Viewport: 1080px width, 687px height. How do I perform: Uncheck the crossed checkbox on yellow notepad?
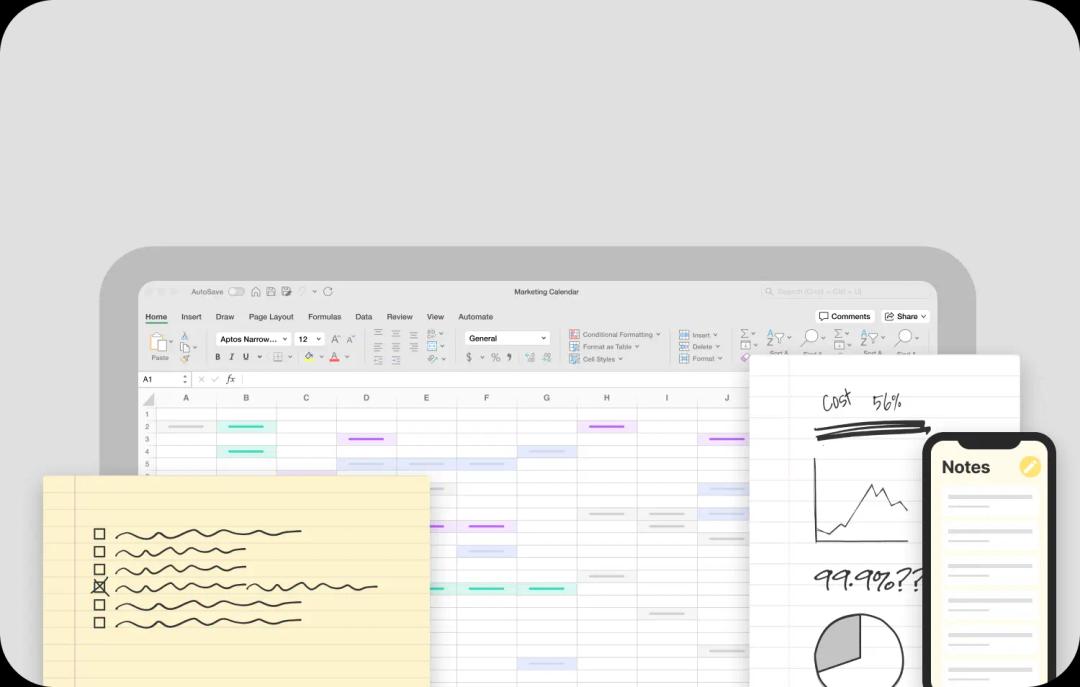click(x=99, y=587)
